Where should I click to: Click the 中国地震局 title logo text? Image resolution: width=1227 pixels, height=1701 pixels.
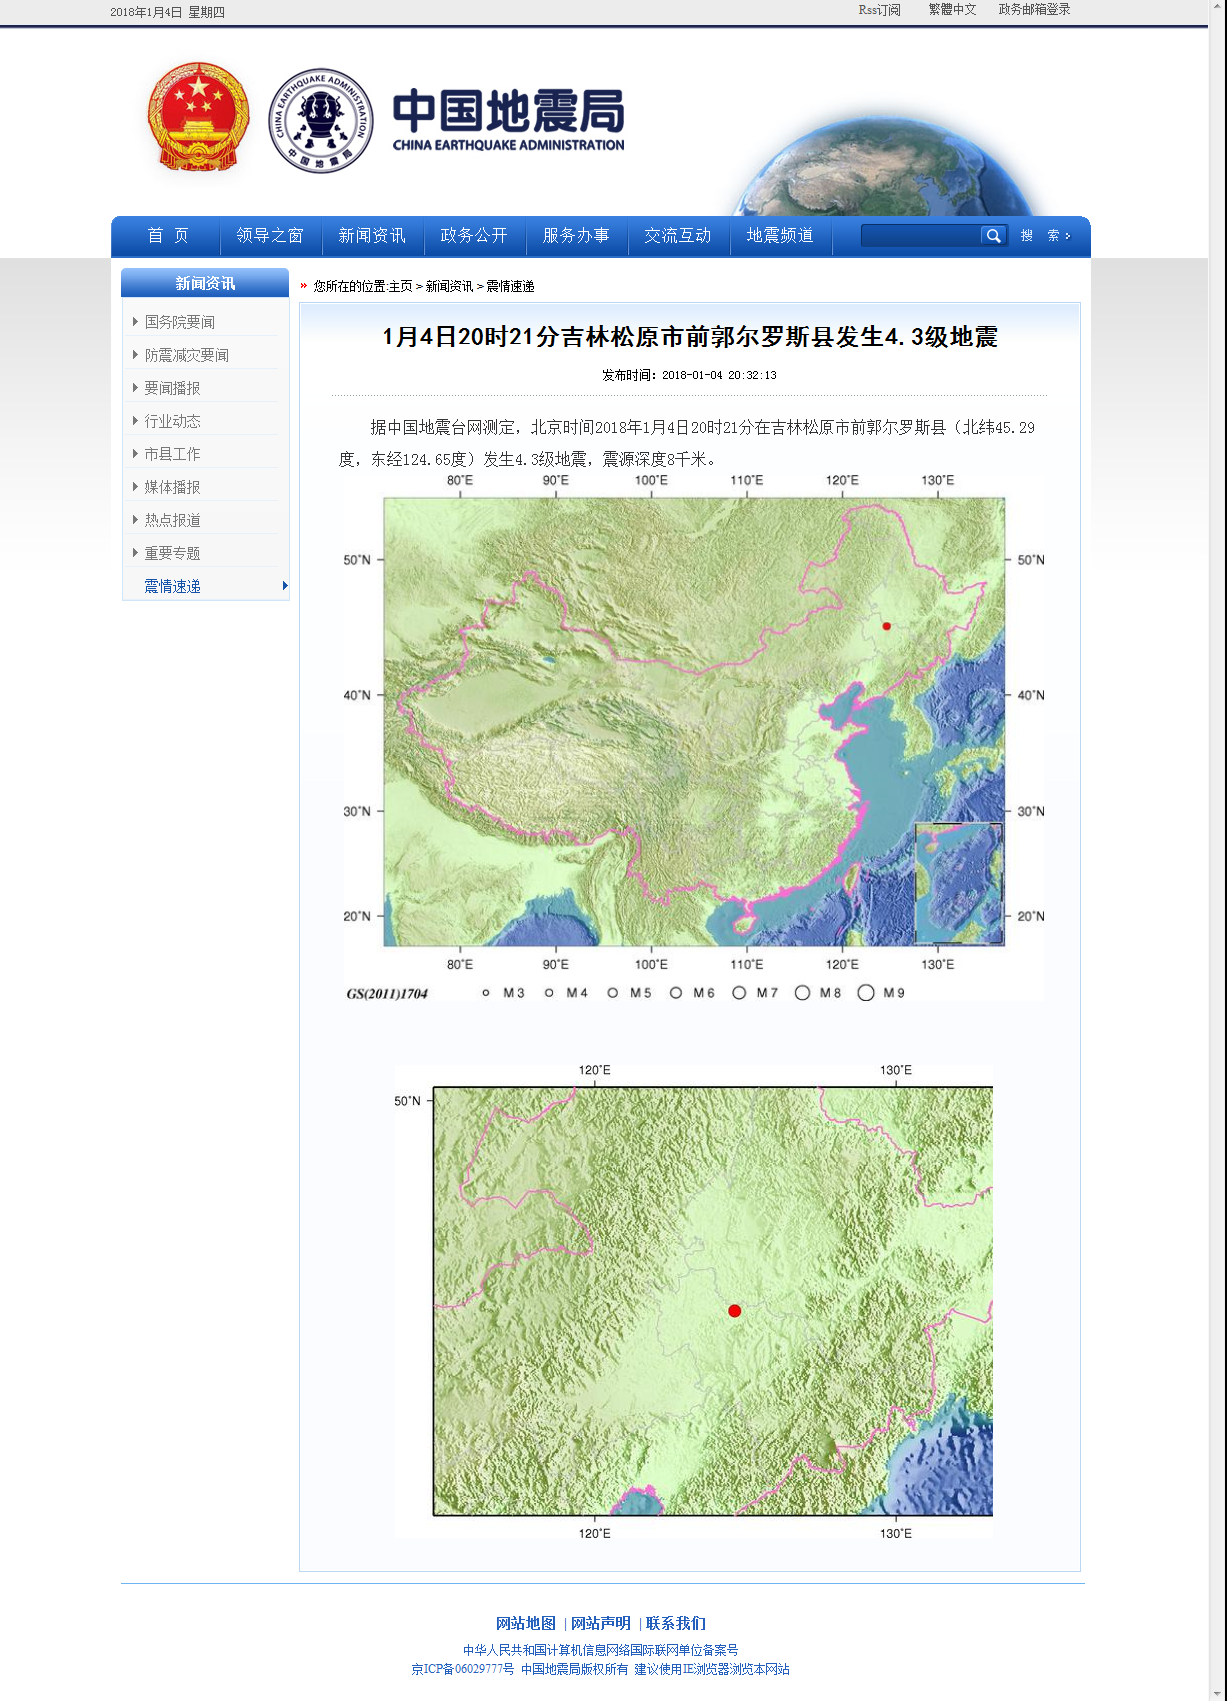pyautogui.click(x=508, y=120)
